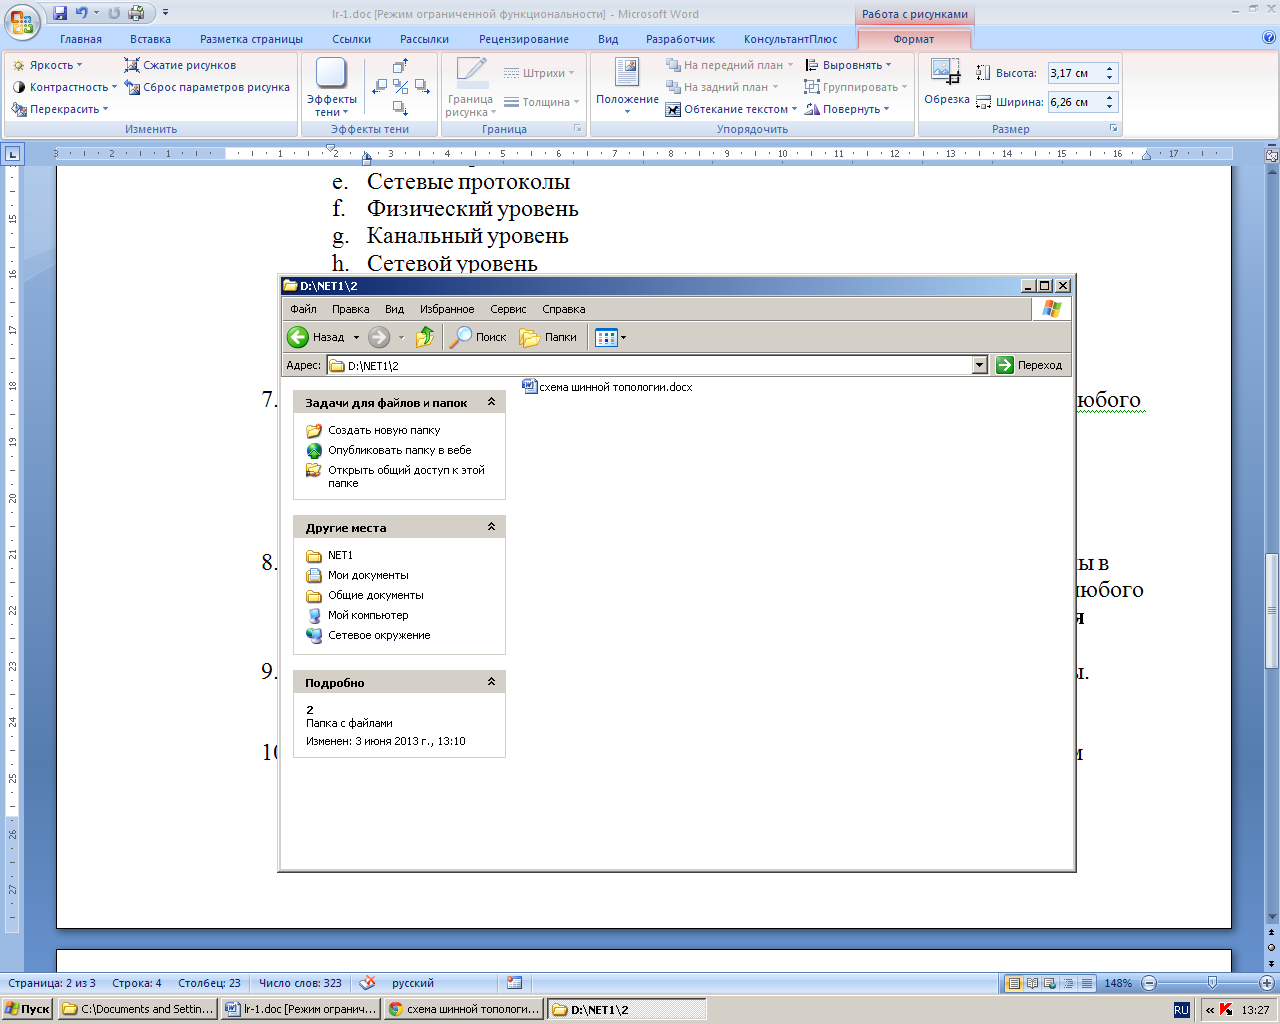
Task: Open Избранное menu in Explorer window
Action: (447, 309)
